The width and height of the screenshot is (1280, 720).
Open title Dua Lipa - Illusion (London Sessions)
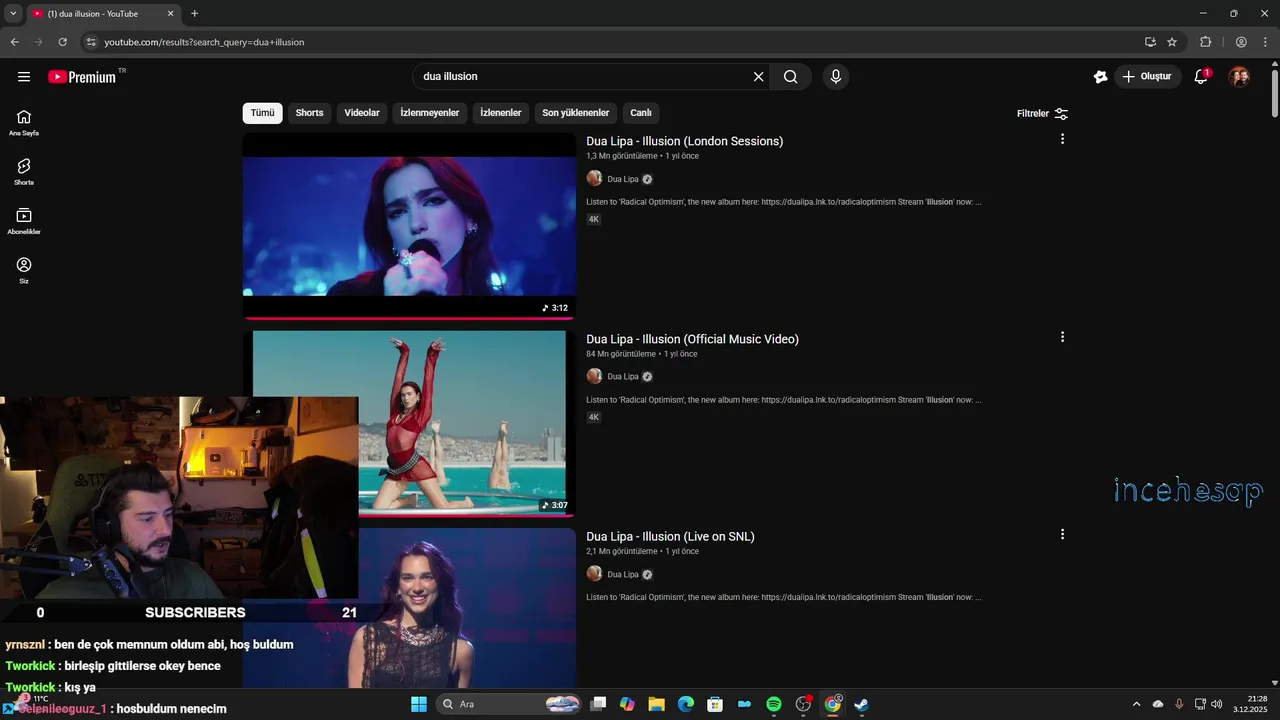click(x=685, y=141)
